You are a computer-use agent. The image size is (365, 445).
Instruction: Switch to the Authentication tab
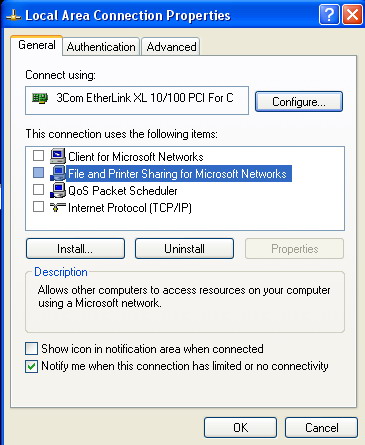pyautogui.click(x=101, y=47)
